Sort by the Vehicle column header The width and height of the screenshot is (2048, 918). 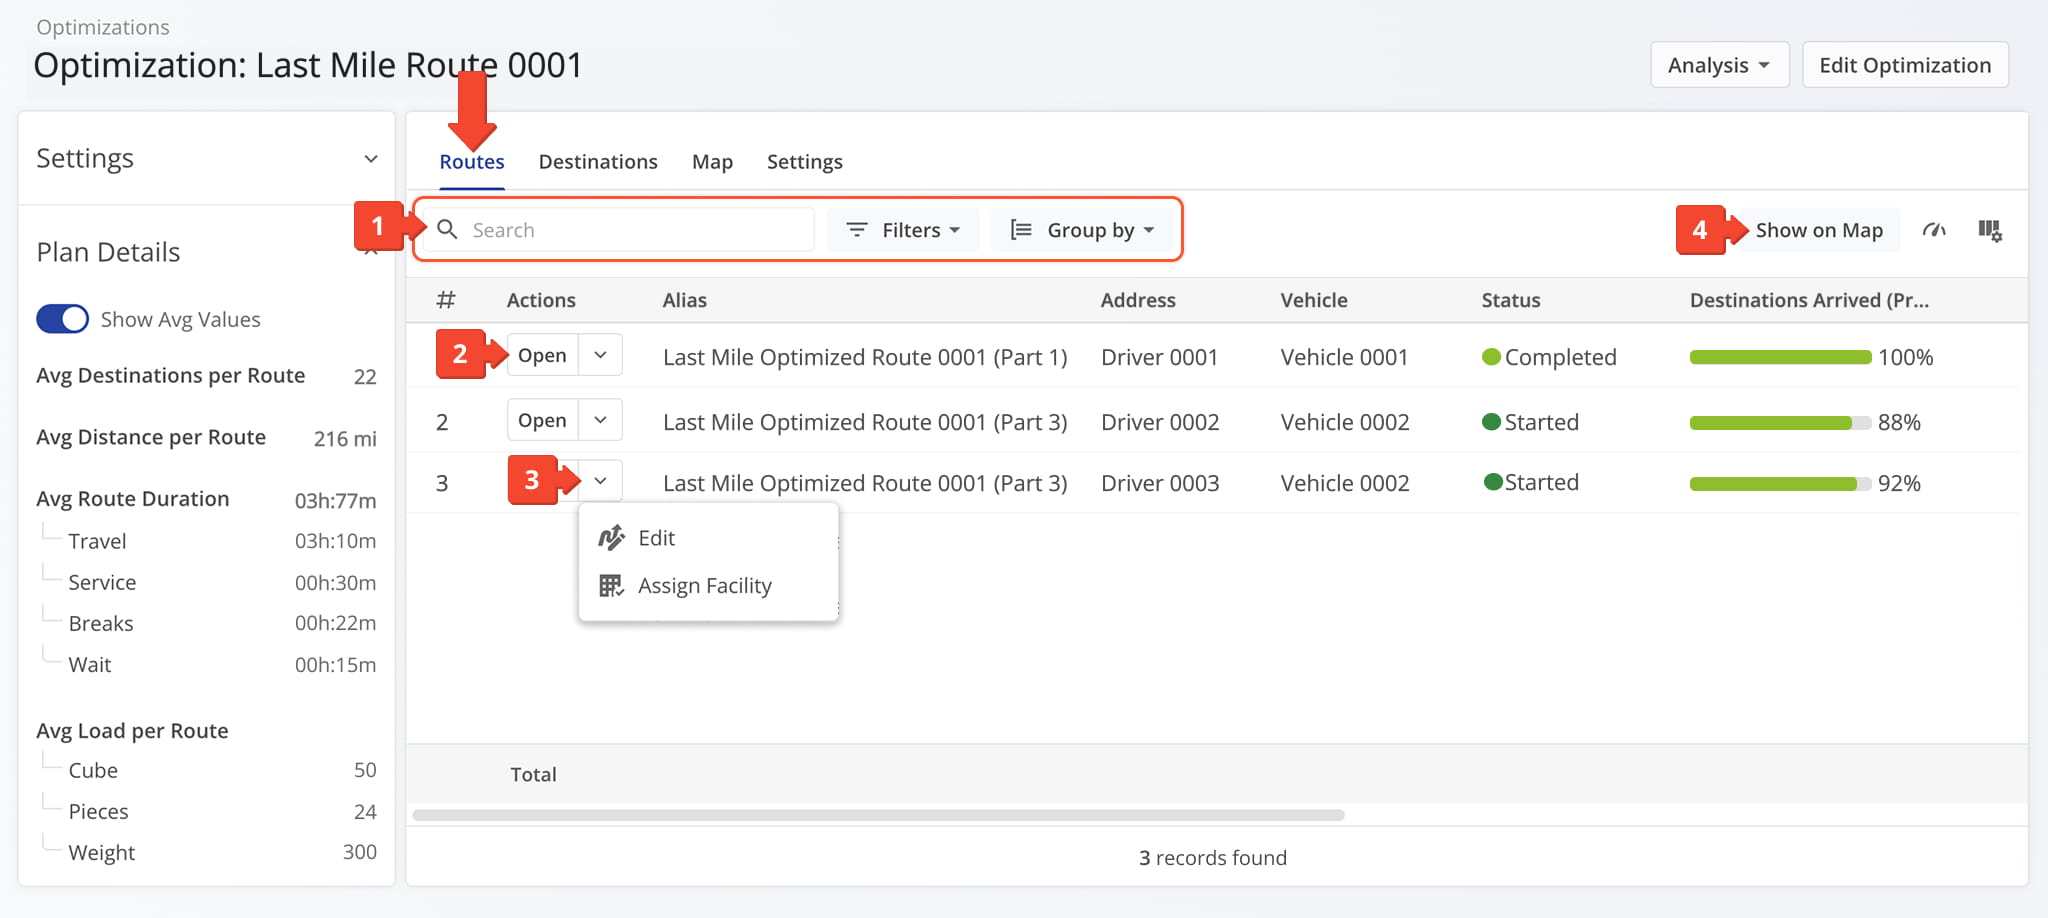coord(1314,300)
